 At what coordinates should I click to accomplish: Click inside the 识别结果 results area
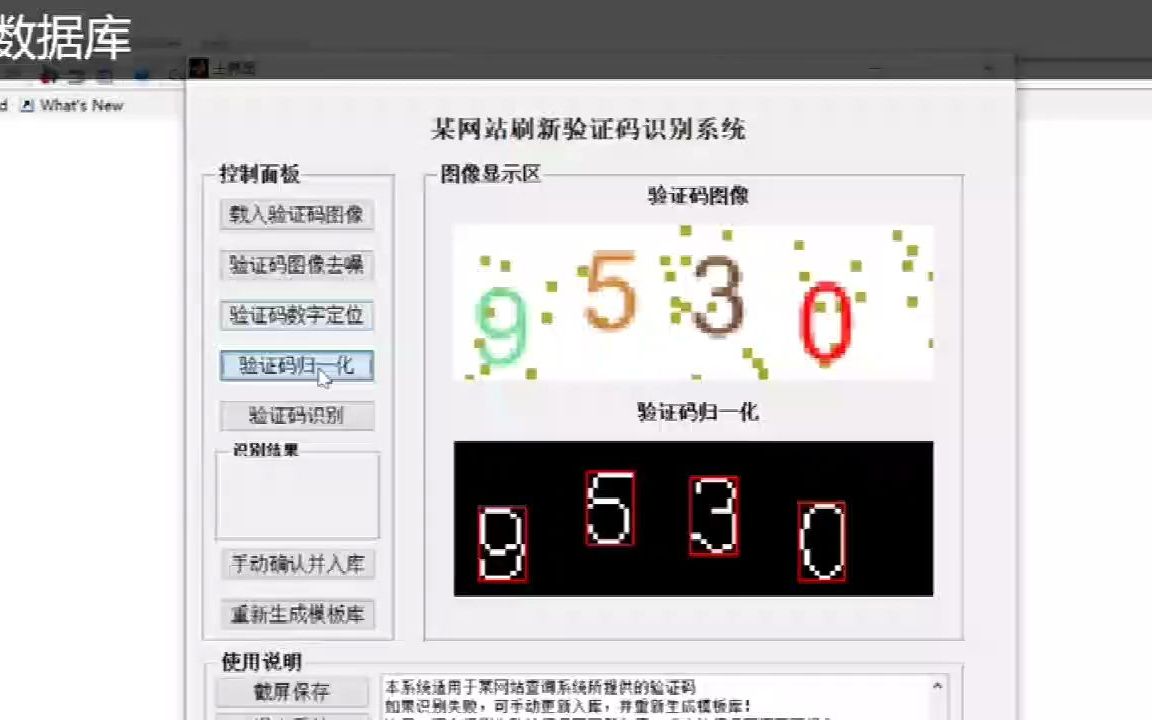[x=296, y=495]
